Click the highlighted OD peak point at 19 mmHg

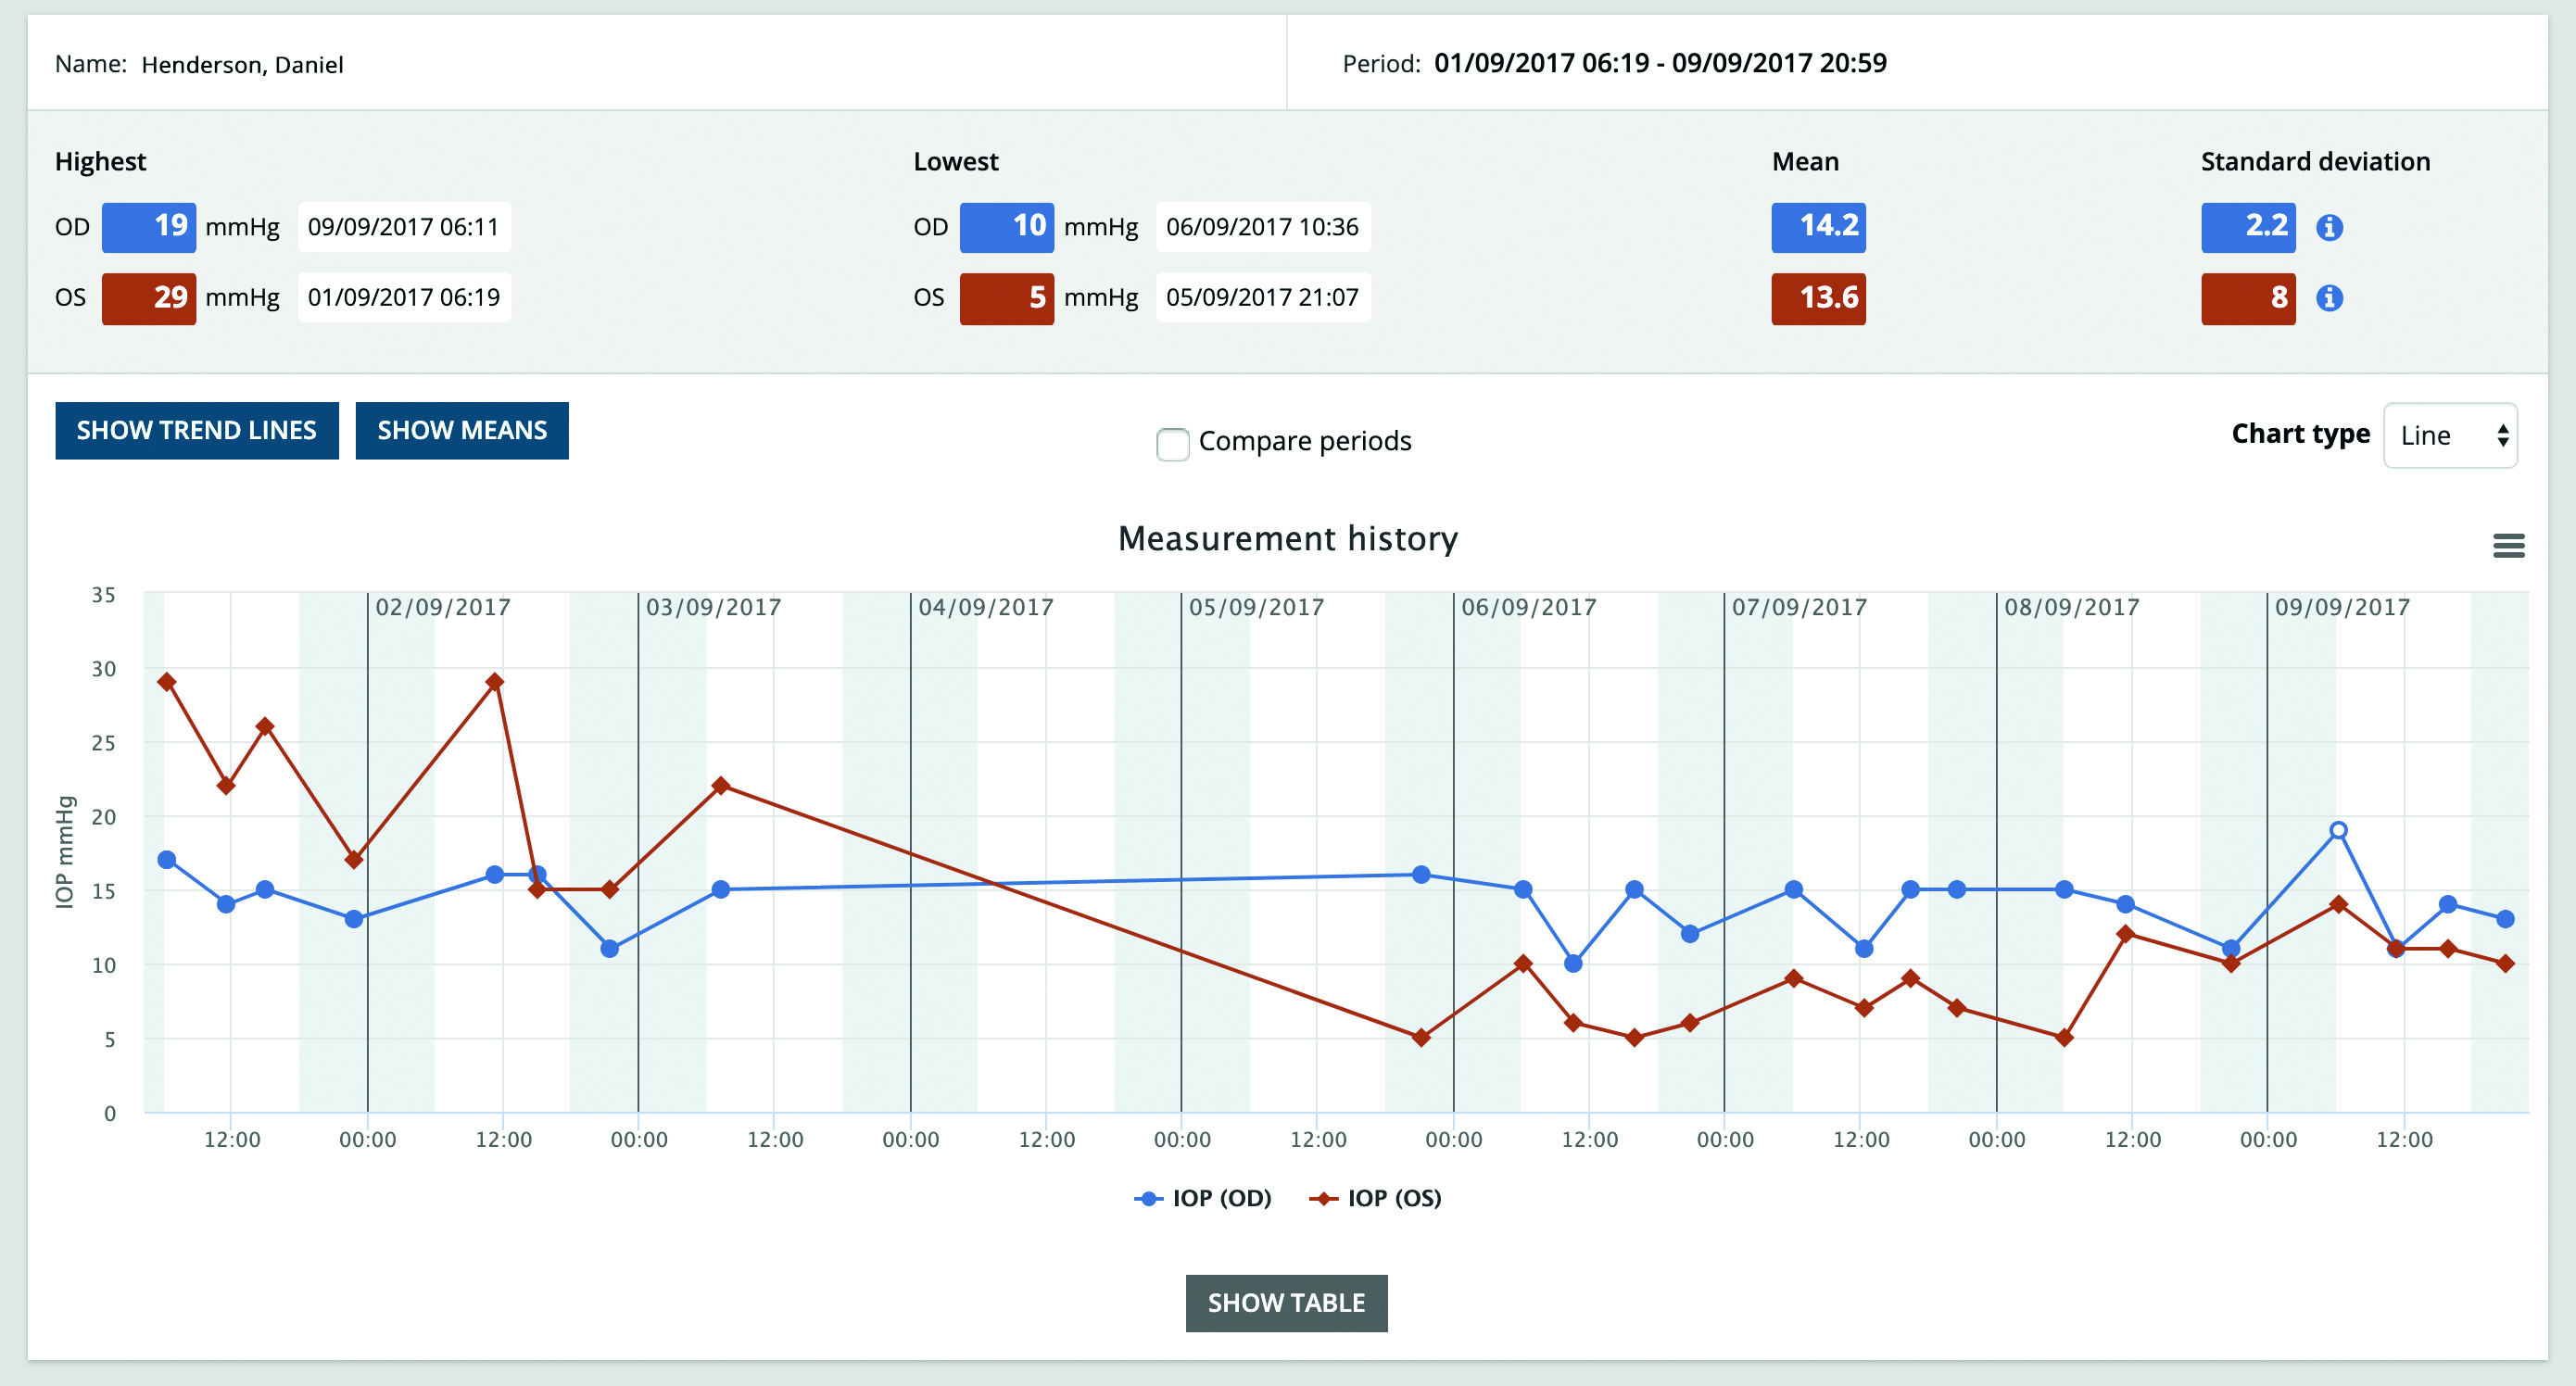pos(2338,830)
